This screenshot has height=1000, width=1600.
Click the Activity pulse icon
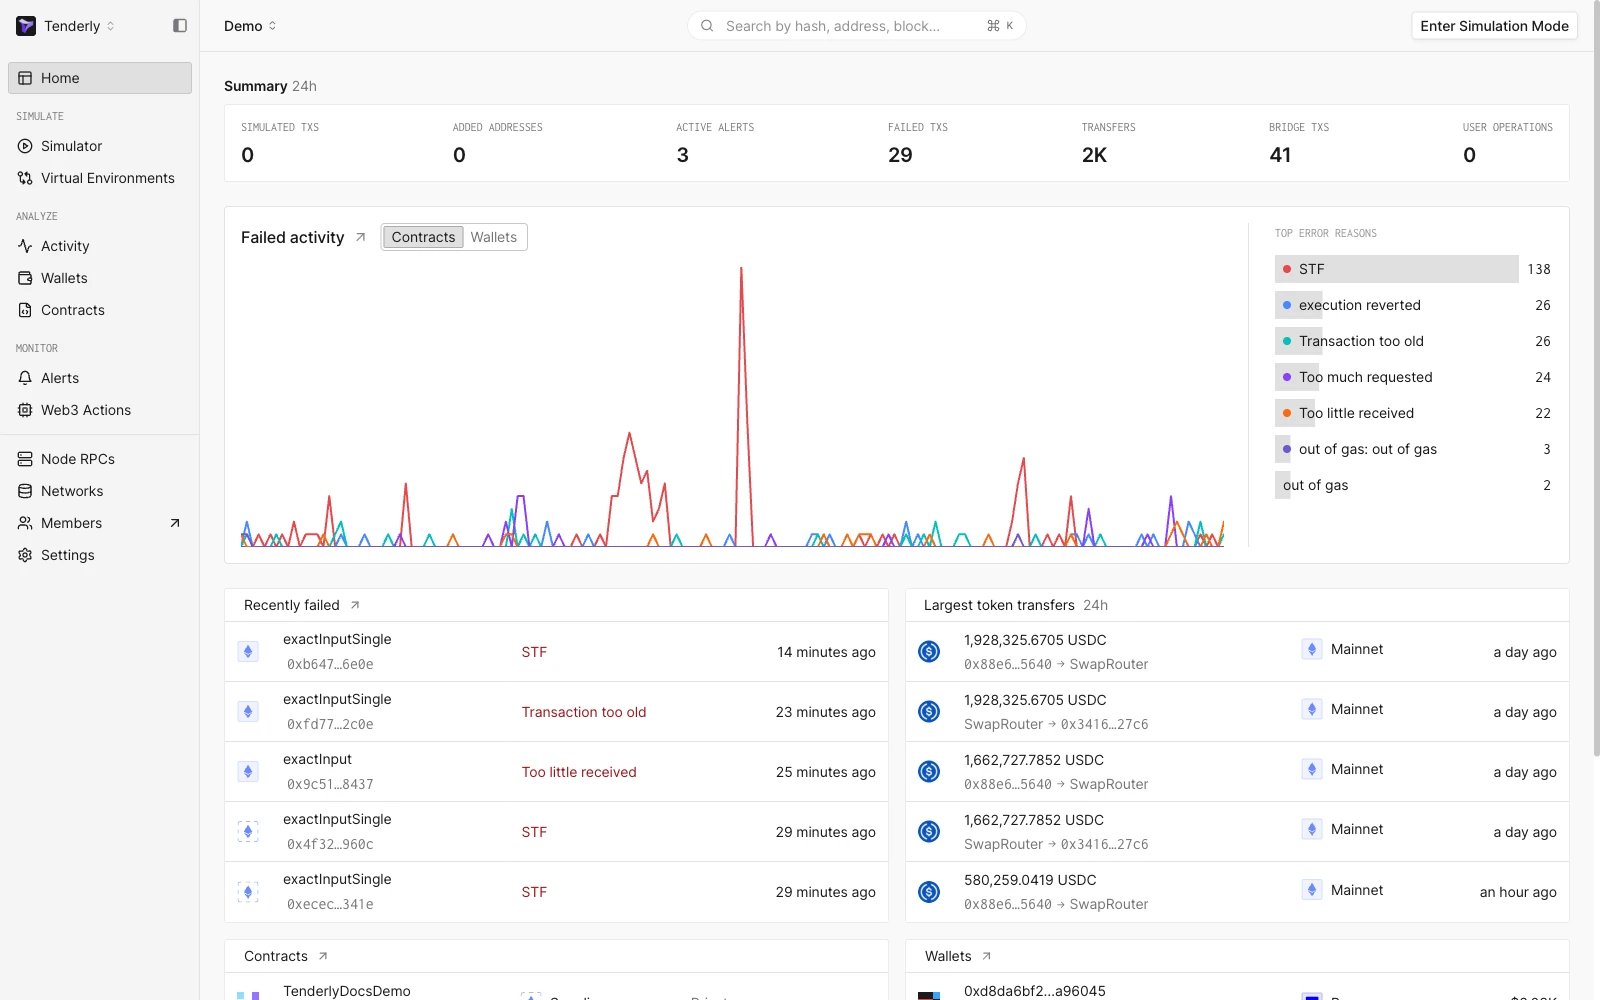click(25, 246)
